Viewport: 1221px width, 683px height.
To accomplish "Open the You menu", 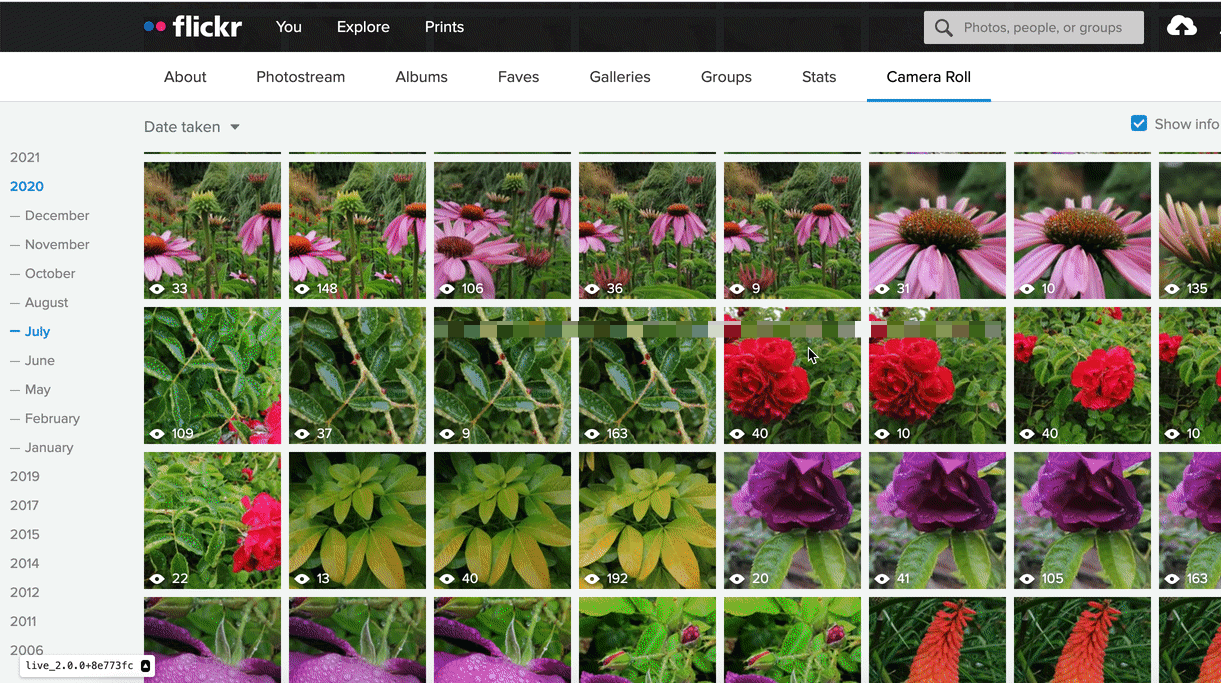I will pos(289,27).
